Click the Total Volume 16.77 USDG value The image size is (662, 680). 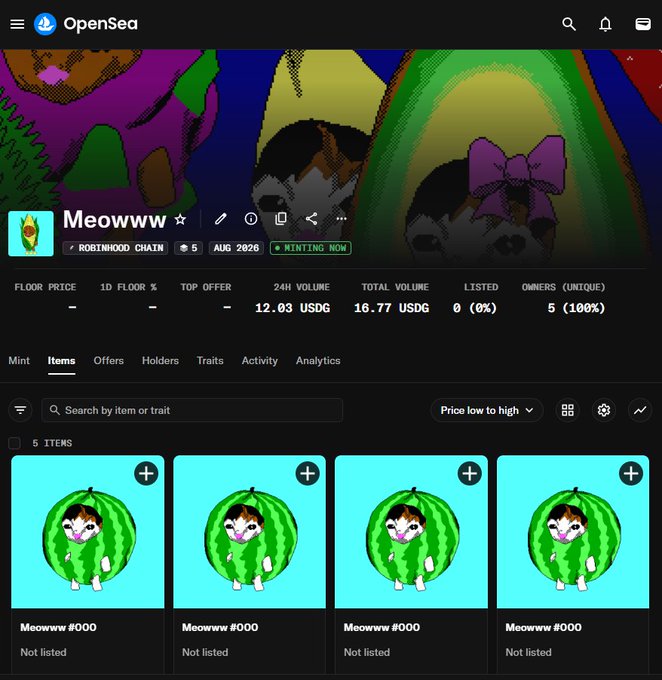coord(391,308)
